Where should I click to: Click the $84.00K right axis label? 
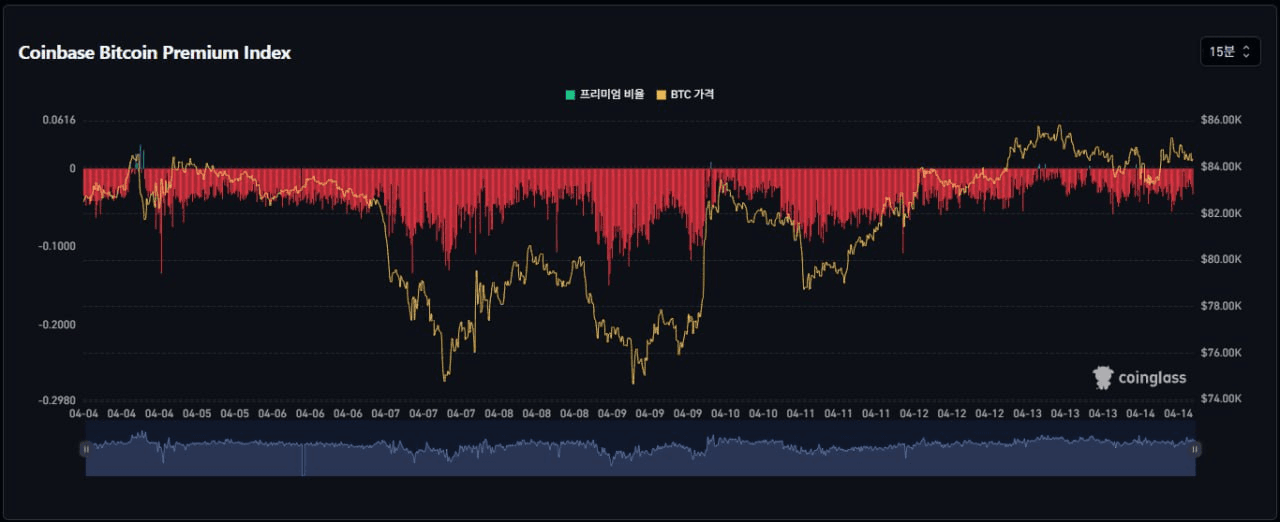(1221, 167)
